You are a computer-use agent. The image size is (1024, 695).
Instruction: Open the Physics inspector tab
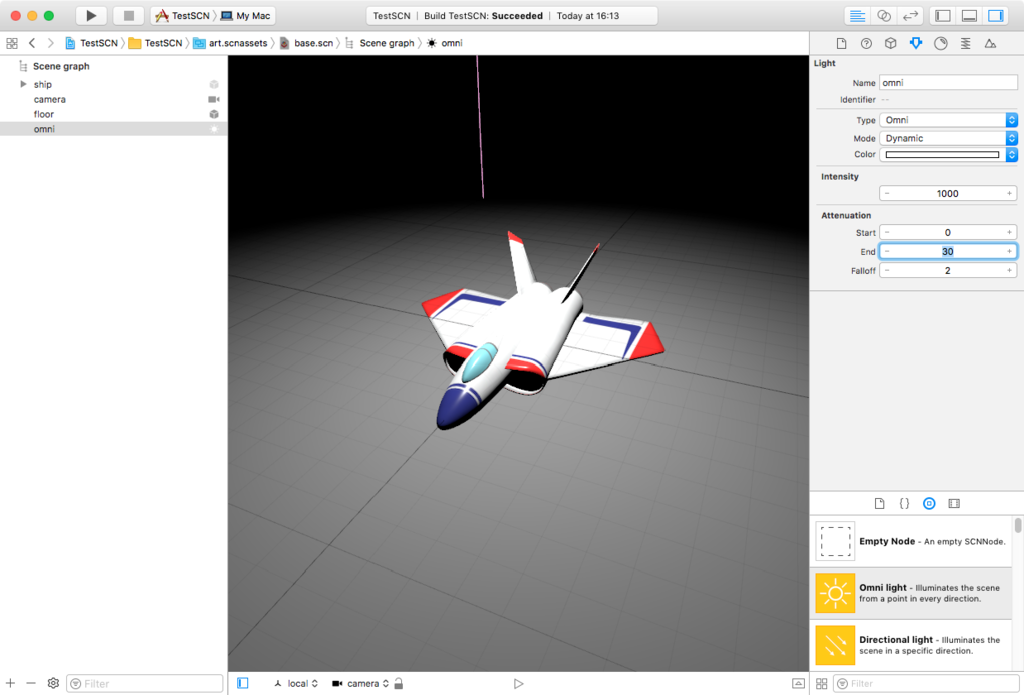point(965,43)
